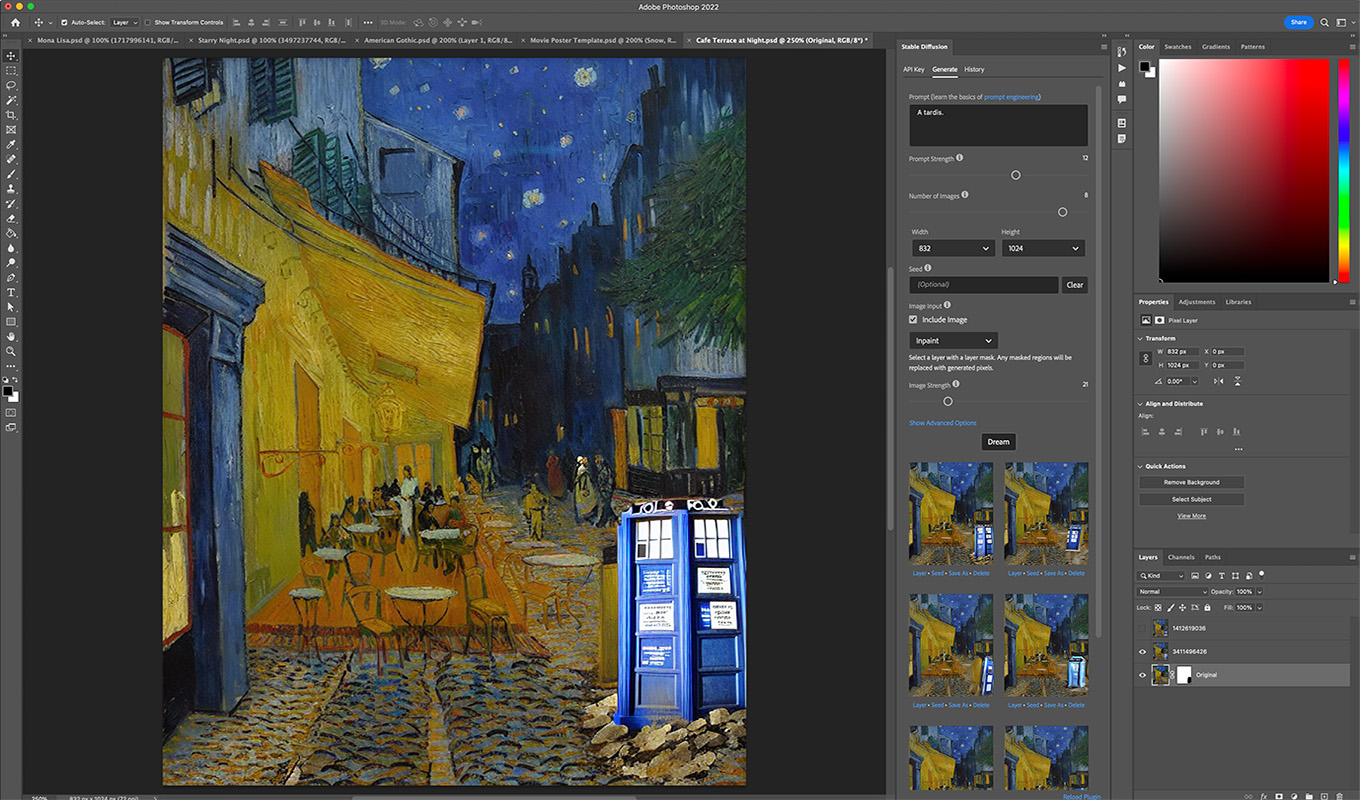Switch to the History tab

[974, 69]
